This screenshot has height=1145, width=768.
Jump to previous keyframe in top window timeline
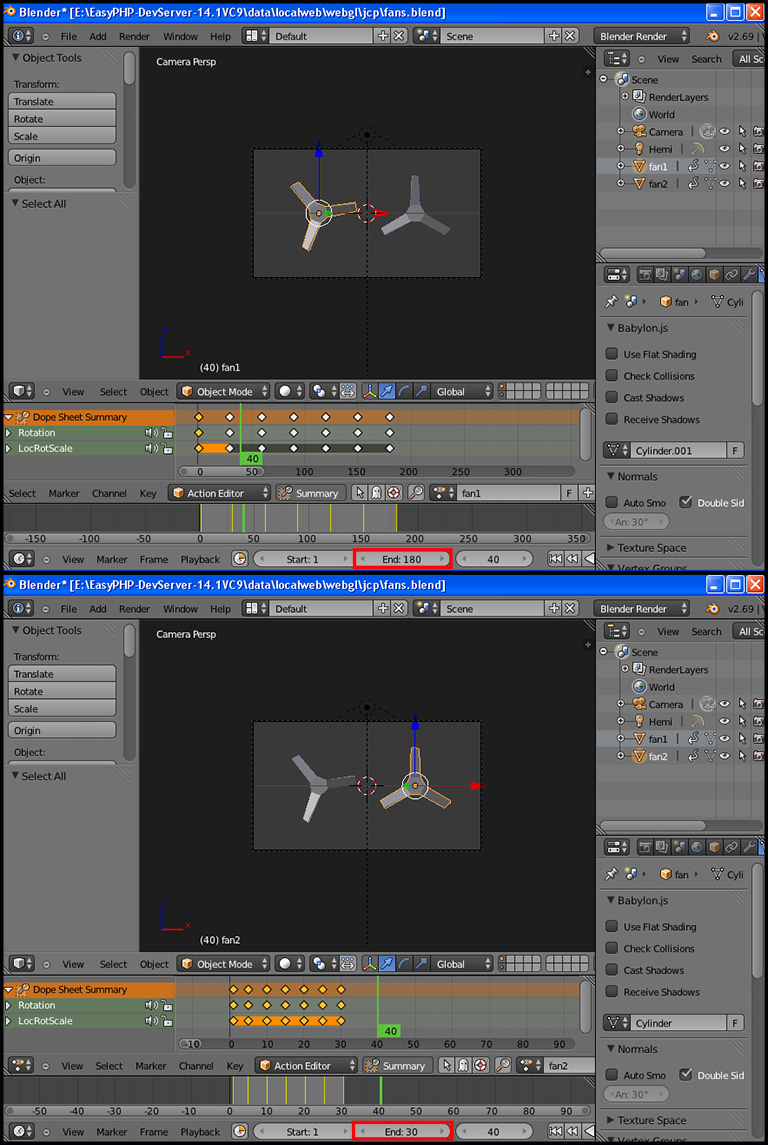click(x=572, y=559)
